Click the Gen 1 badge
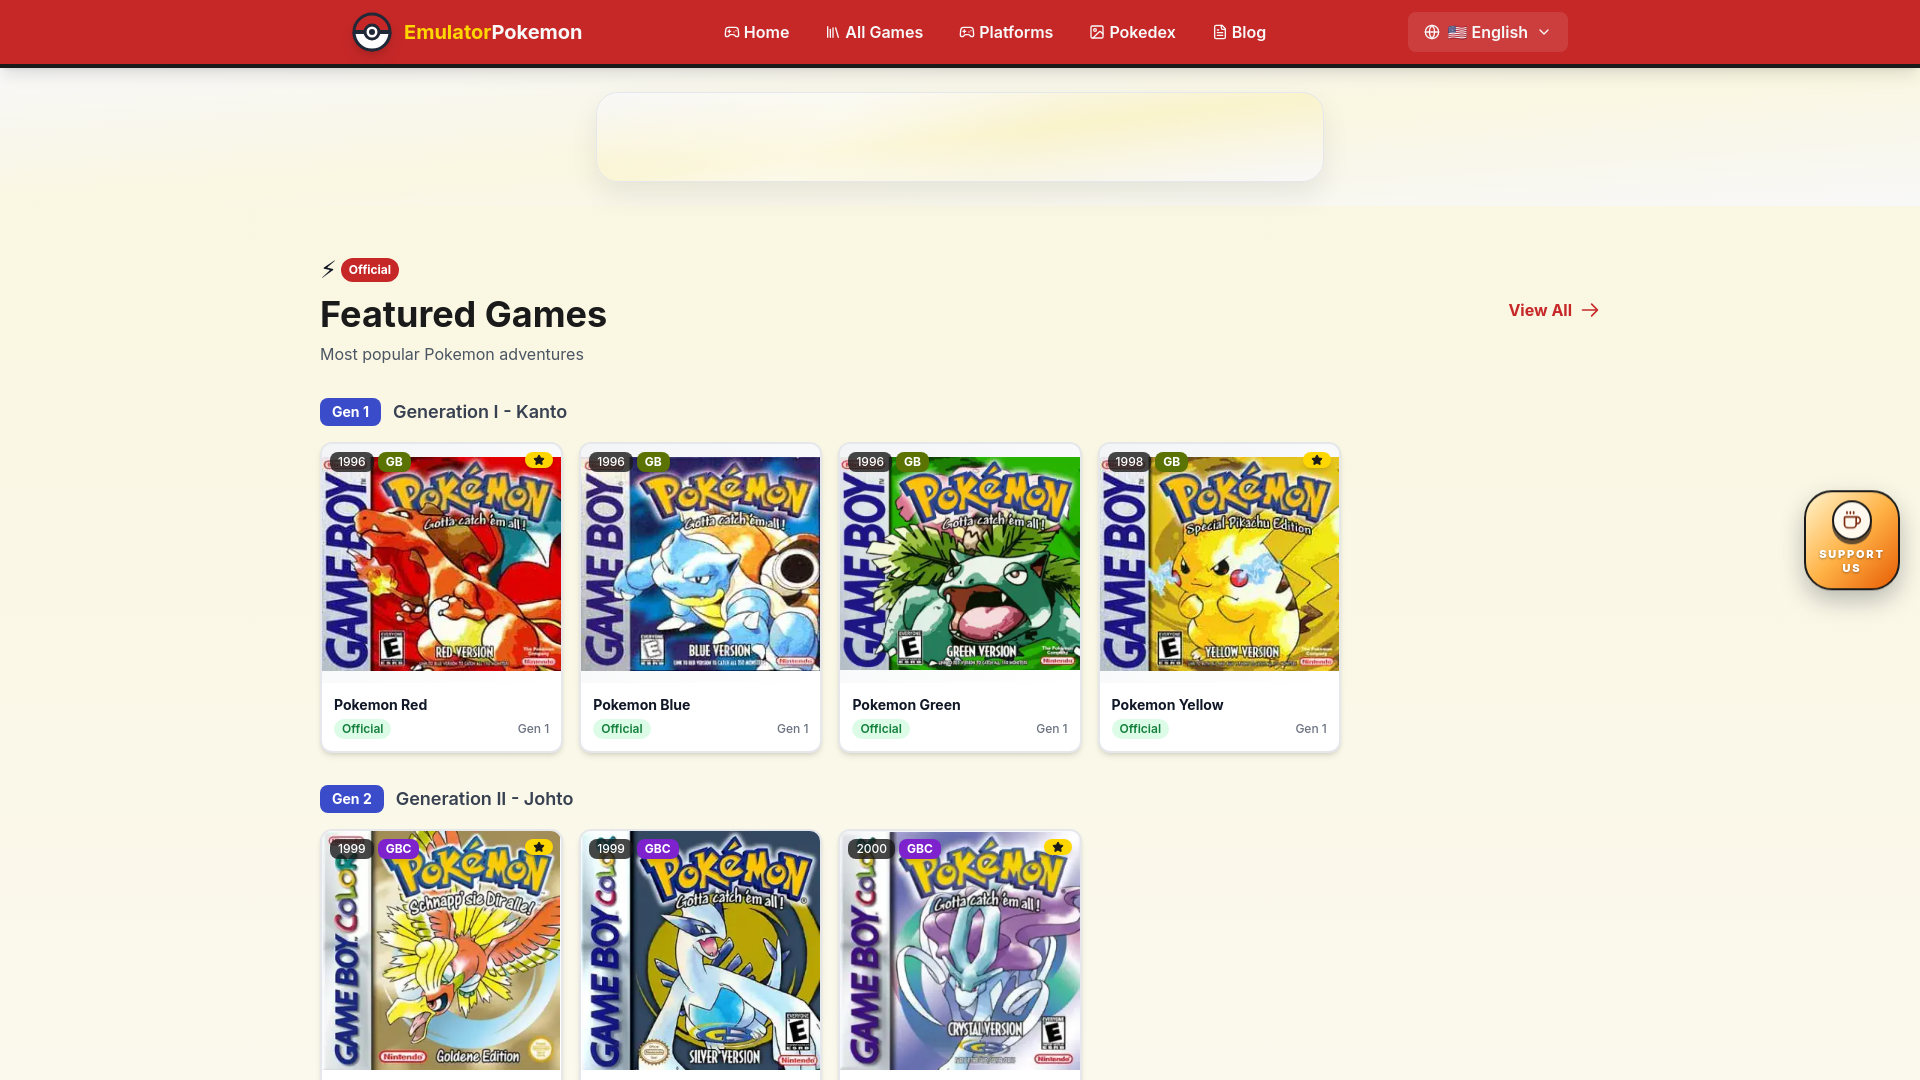This screenshot has width=1920, height=1080. (350, 412)
